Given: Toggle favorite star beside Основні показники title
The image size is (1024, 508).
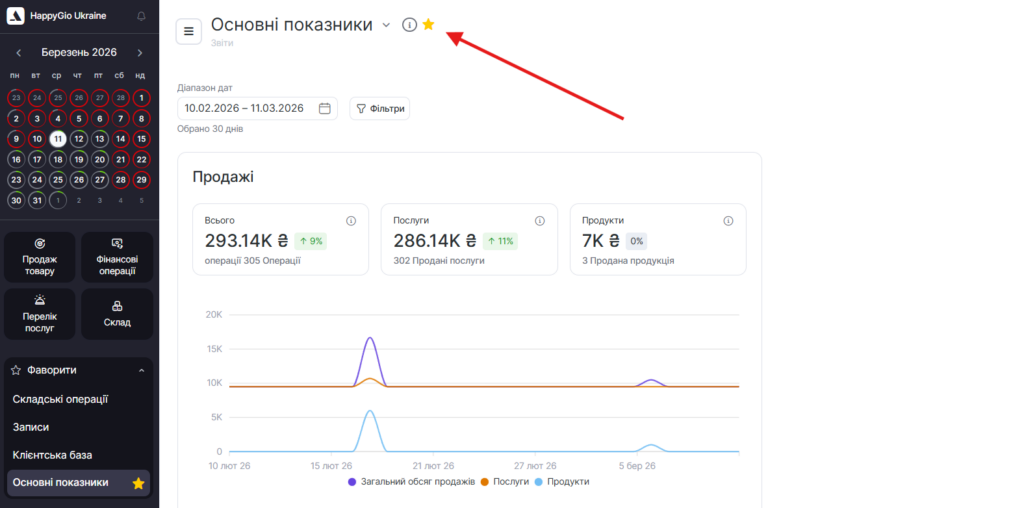Looking at the screenshot, I should pyautogui.click(x=428, y=25).
